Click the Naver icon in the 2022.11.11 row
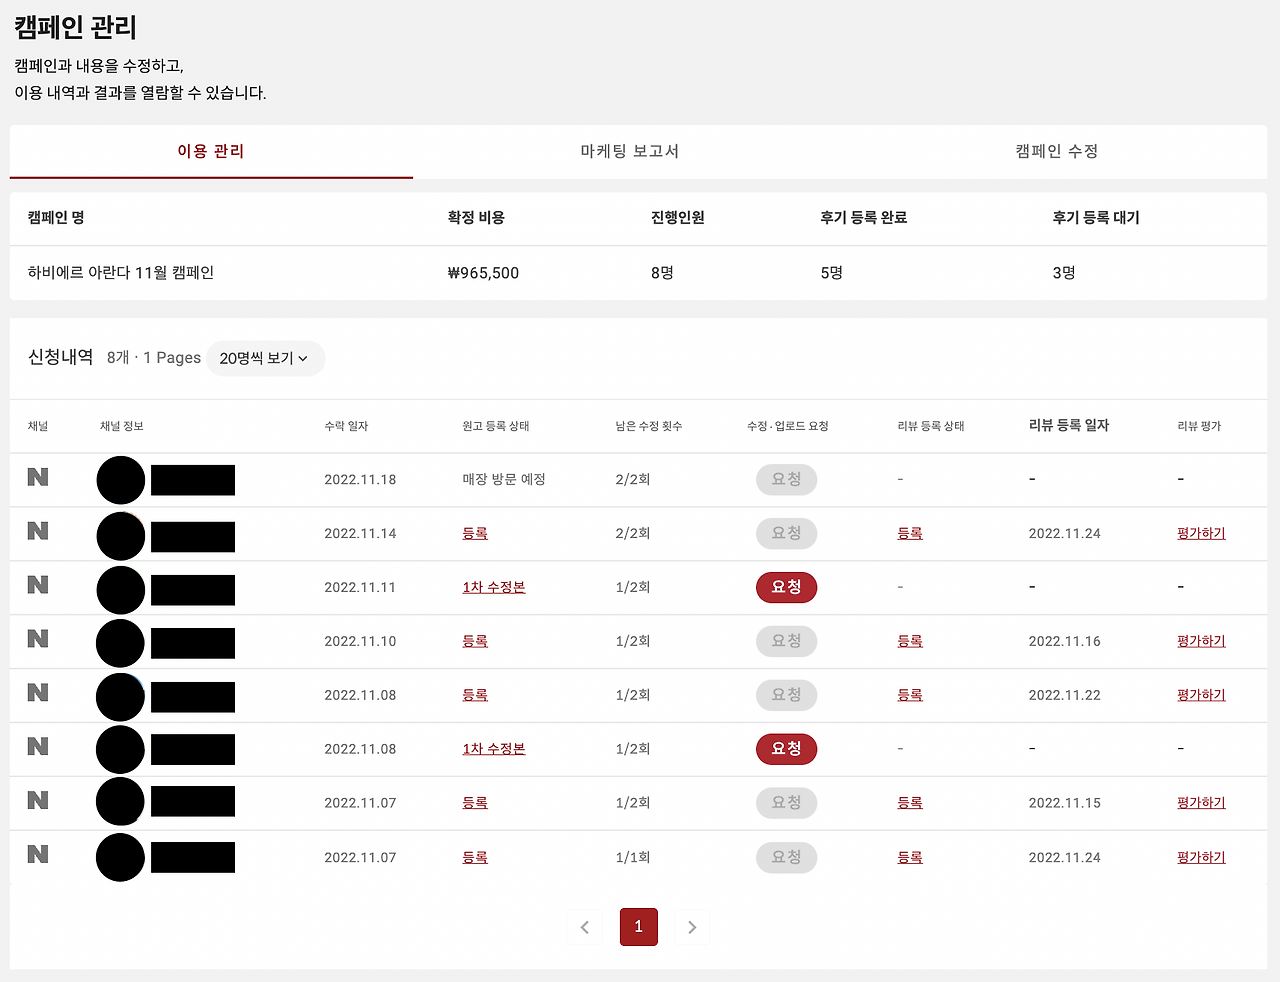The height and width of the screenshot is (982, 1280). (x=37, y=587)
